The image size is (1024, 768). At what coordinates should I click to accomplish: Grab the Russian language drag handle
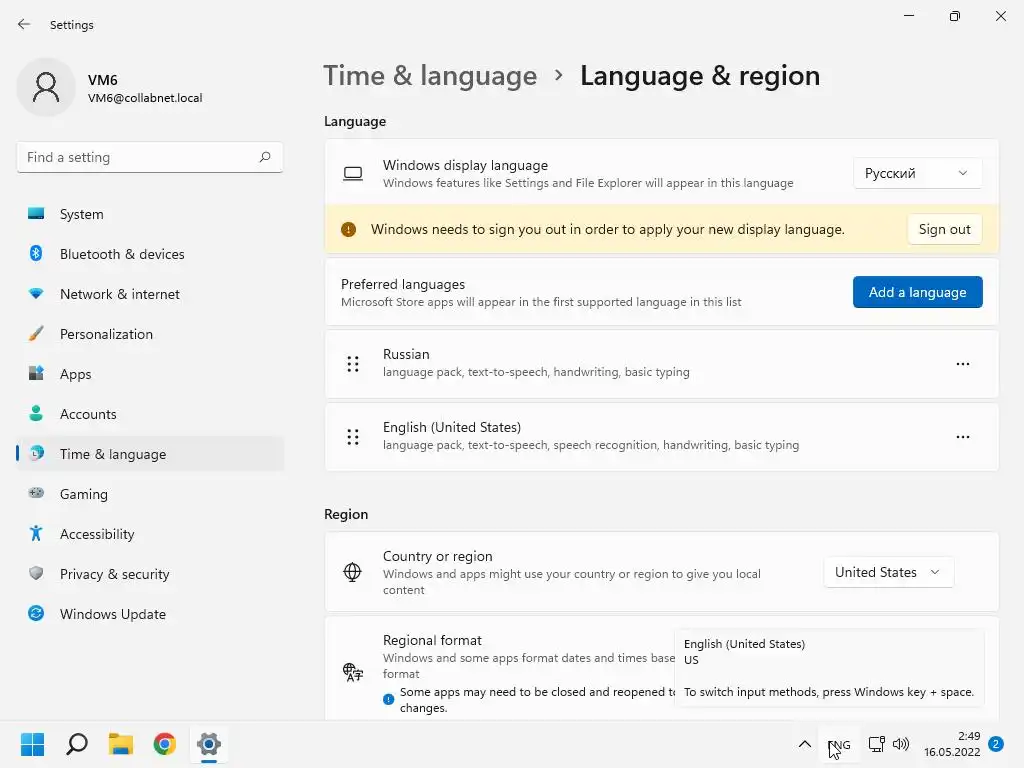click(353, 364)
